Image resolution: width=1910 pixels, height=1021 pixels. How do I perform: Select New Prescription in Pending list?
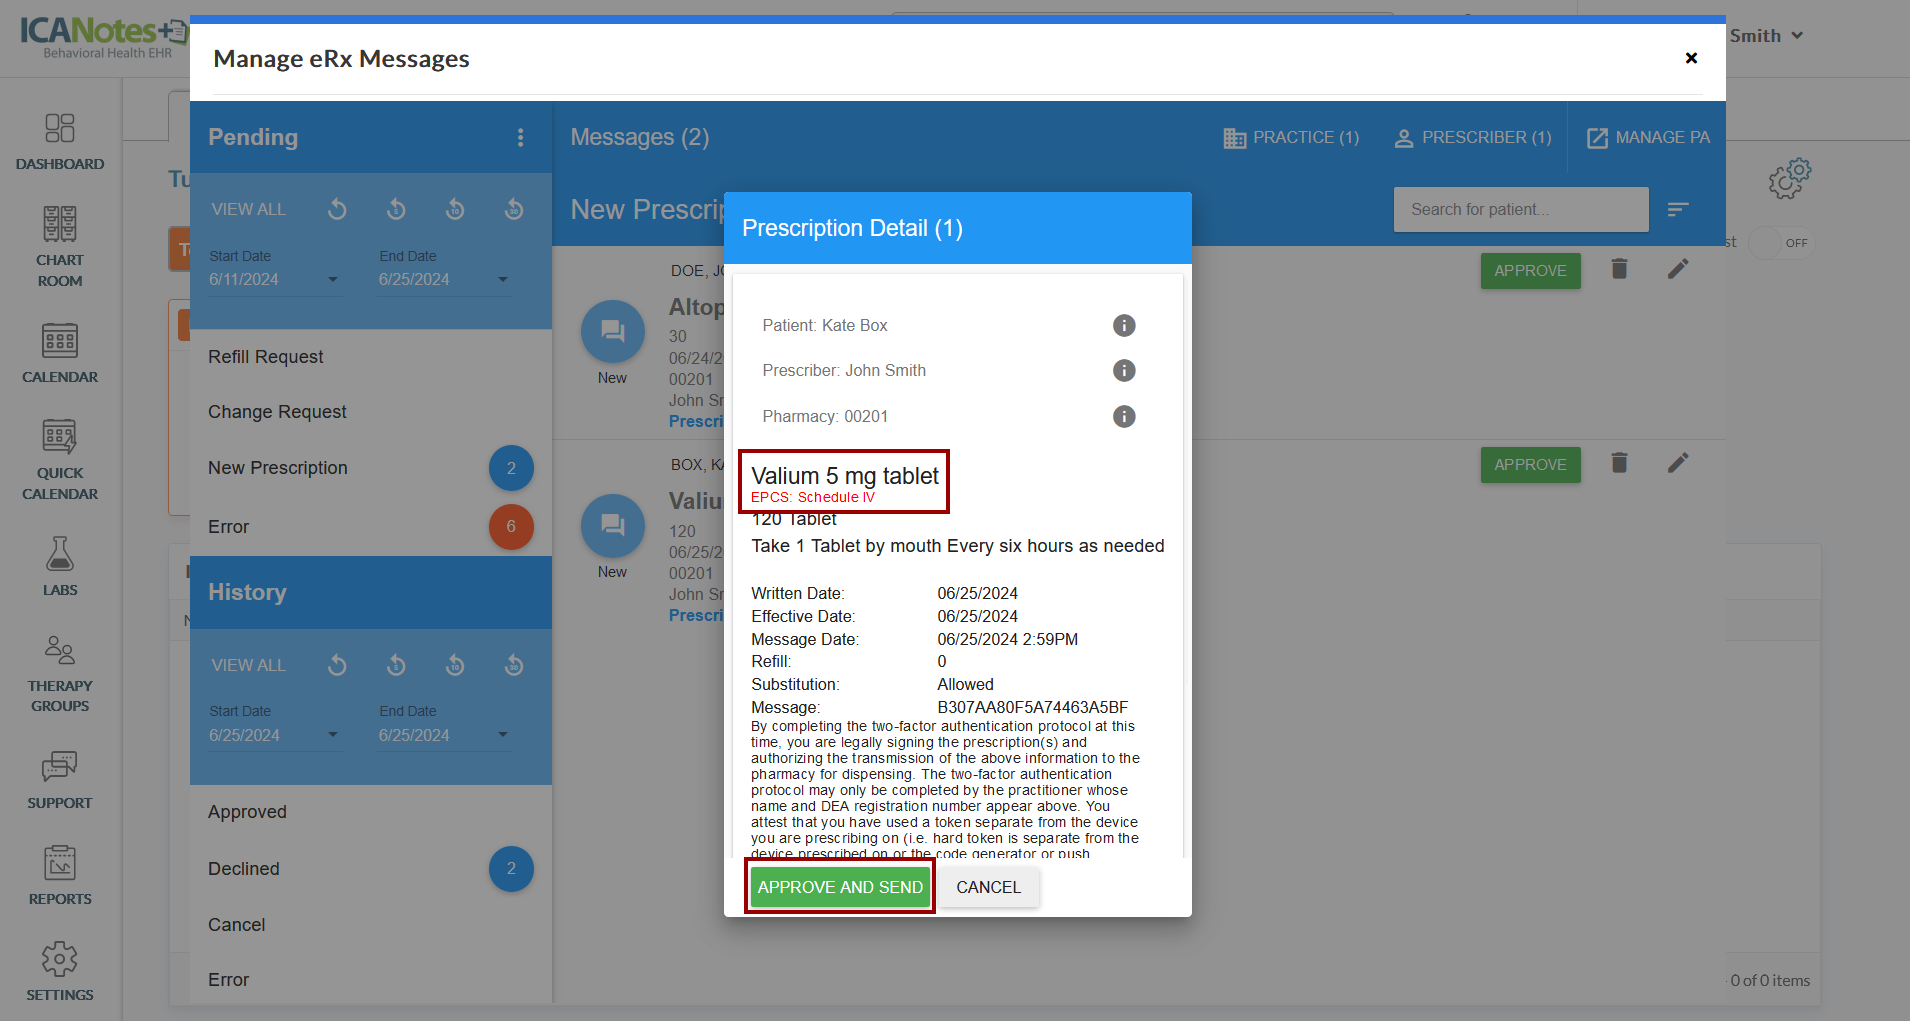click(x=278, y=468)
